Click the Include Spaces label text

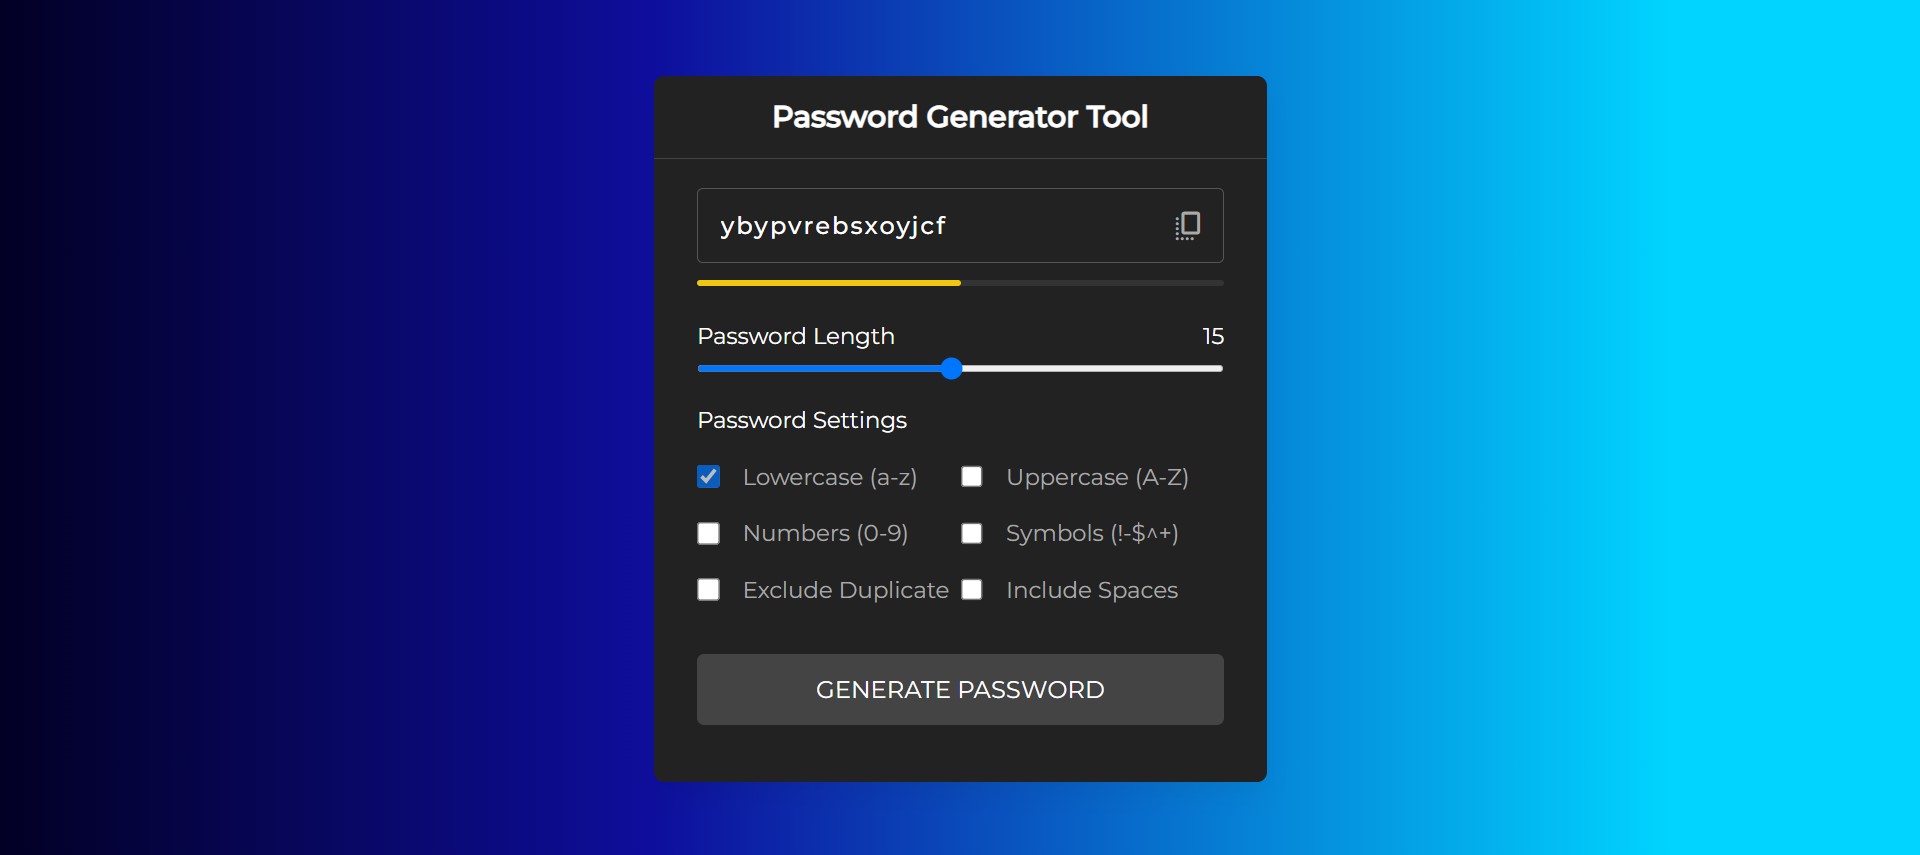click(1092, 591)
